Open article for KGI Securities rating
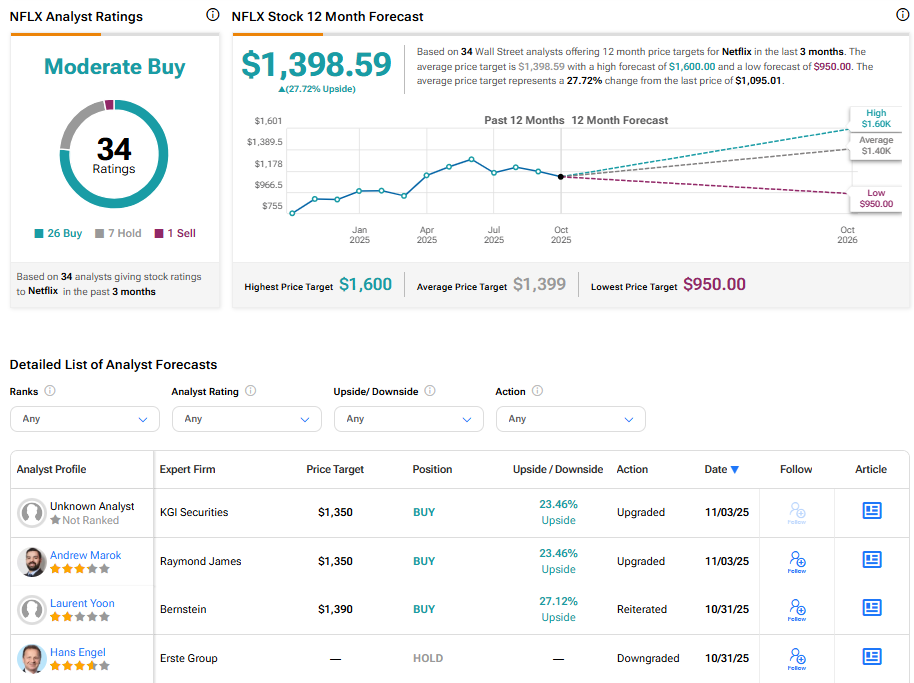The height and width of the screenshot is (683, 914). coord(871,511)
